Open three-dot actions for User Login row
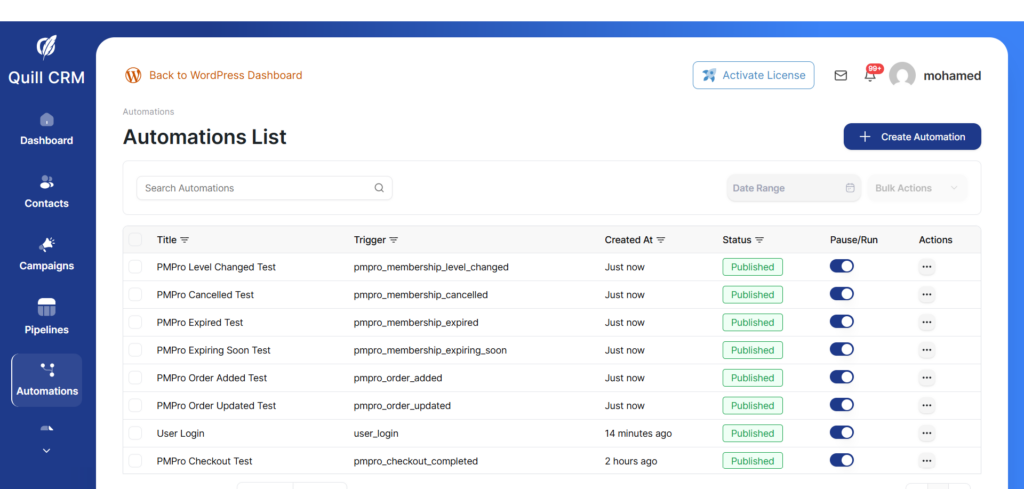Viewport: 1024px width, 489px height. coord(927,433)
